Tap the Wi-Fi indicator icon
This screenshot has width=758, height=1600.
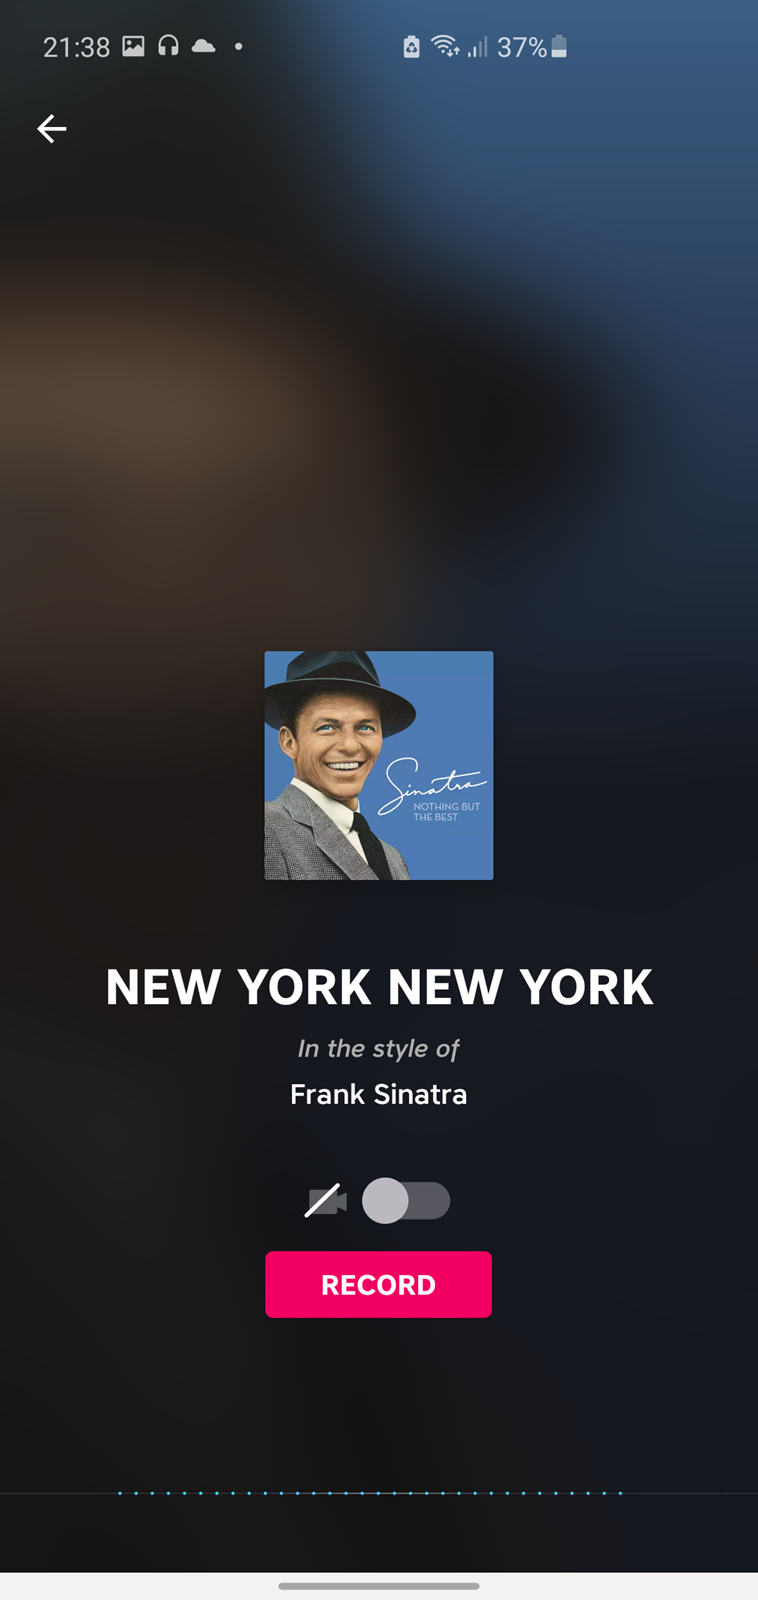(x=445, y=46)
